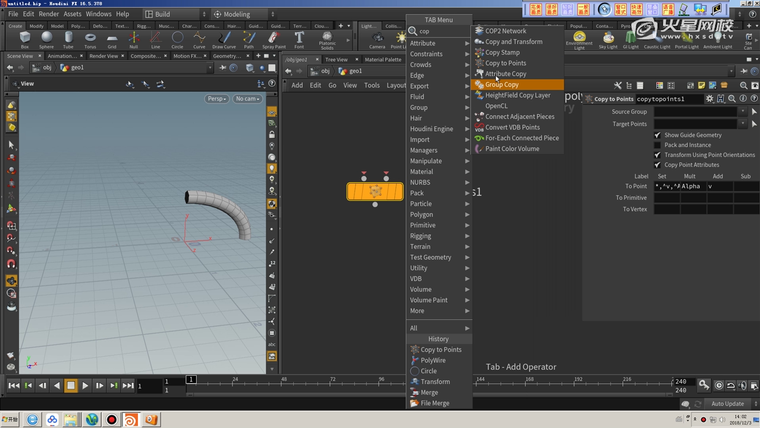
Task: Toggle Copy Point Attributes checkbox
Action: (x=657, y=165)
